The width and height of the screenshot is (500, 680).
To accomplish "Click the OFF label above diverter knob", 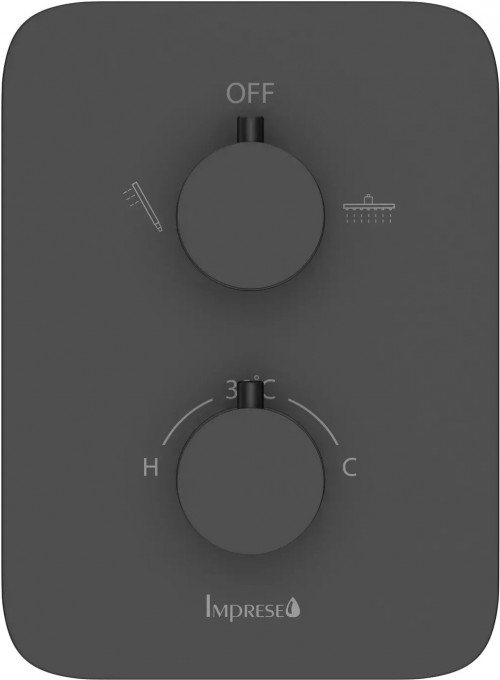I will point(250,94).
